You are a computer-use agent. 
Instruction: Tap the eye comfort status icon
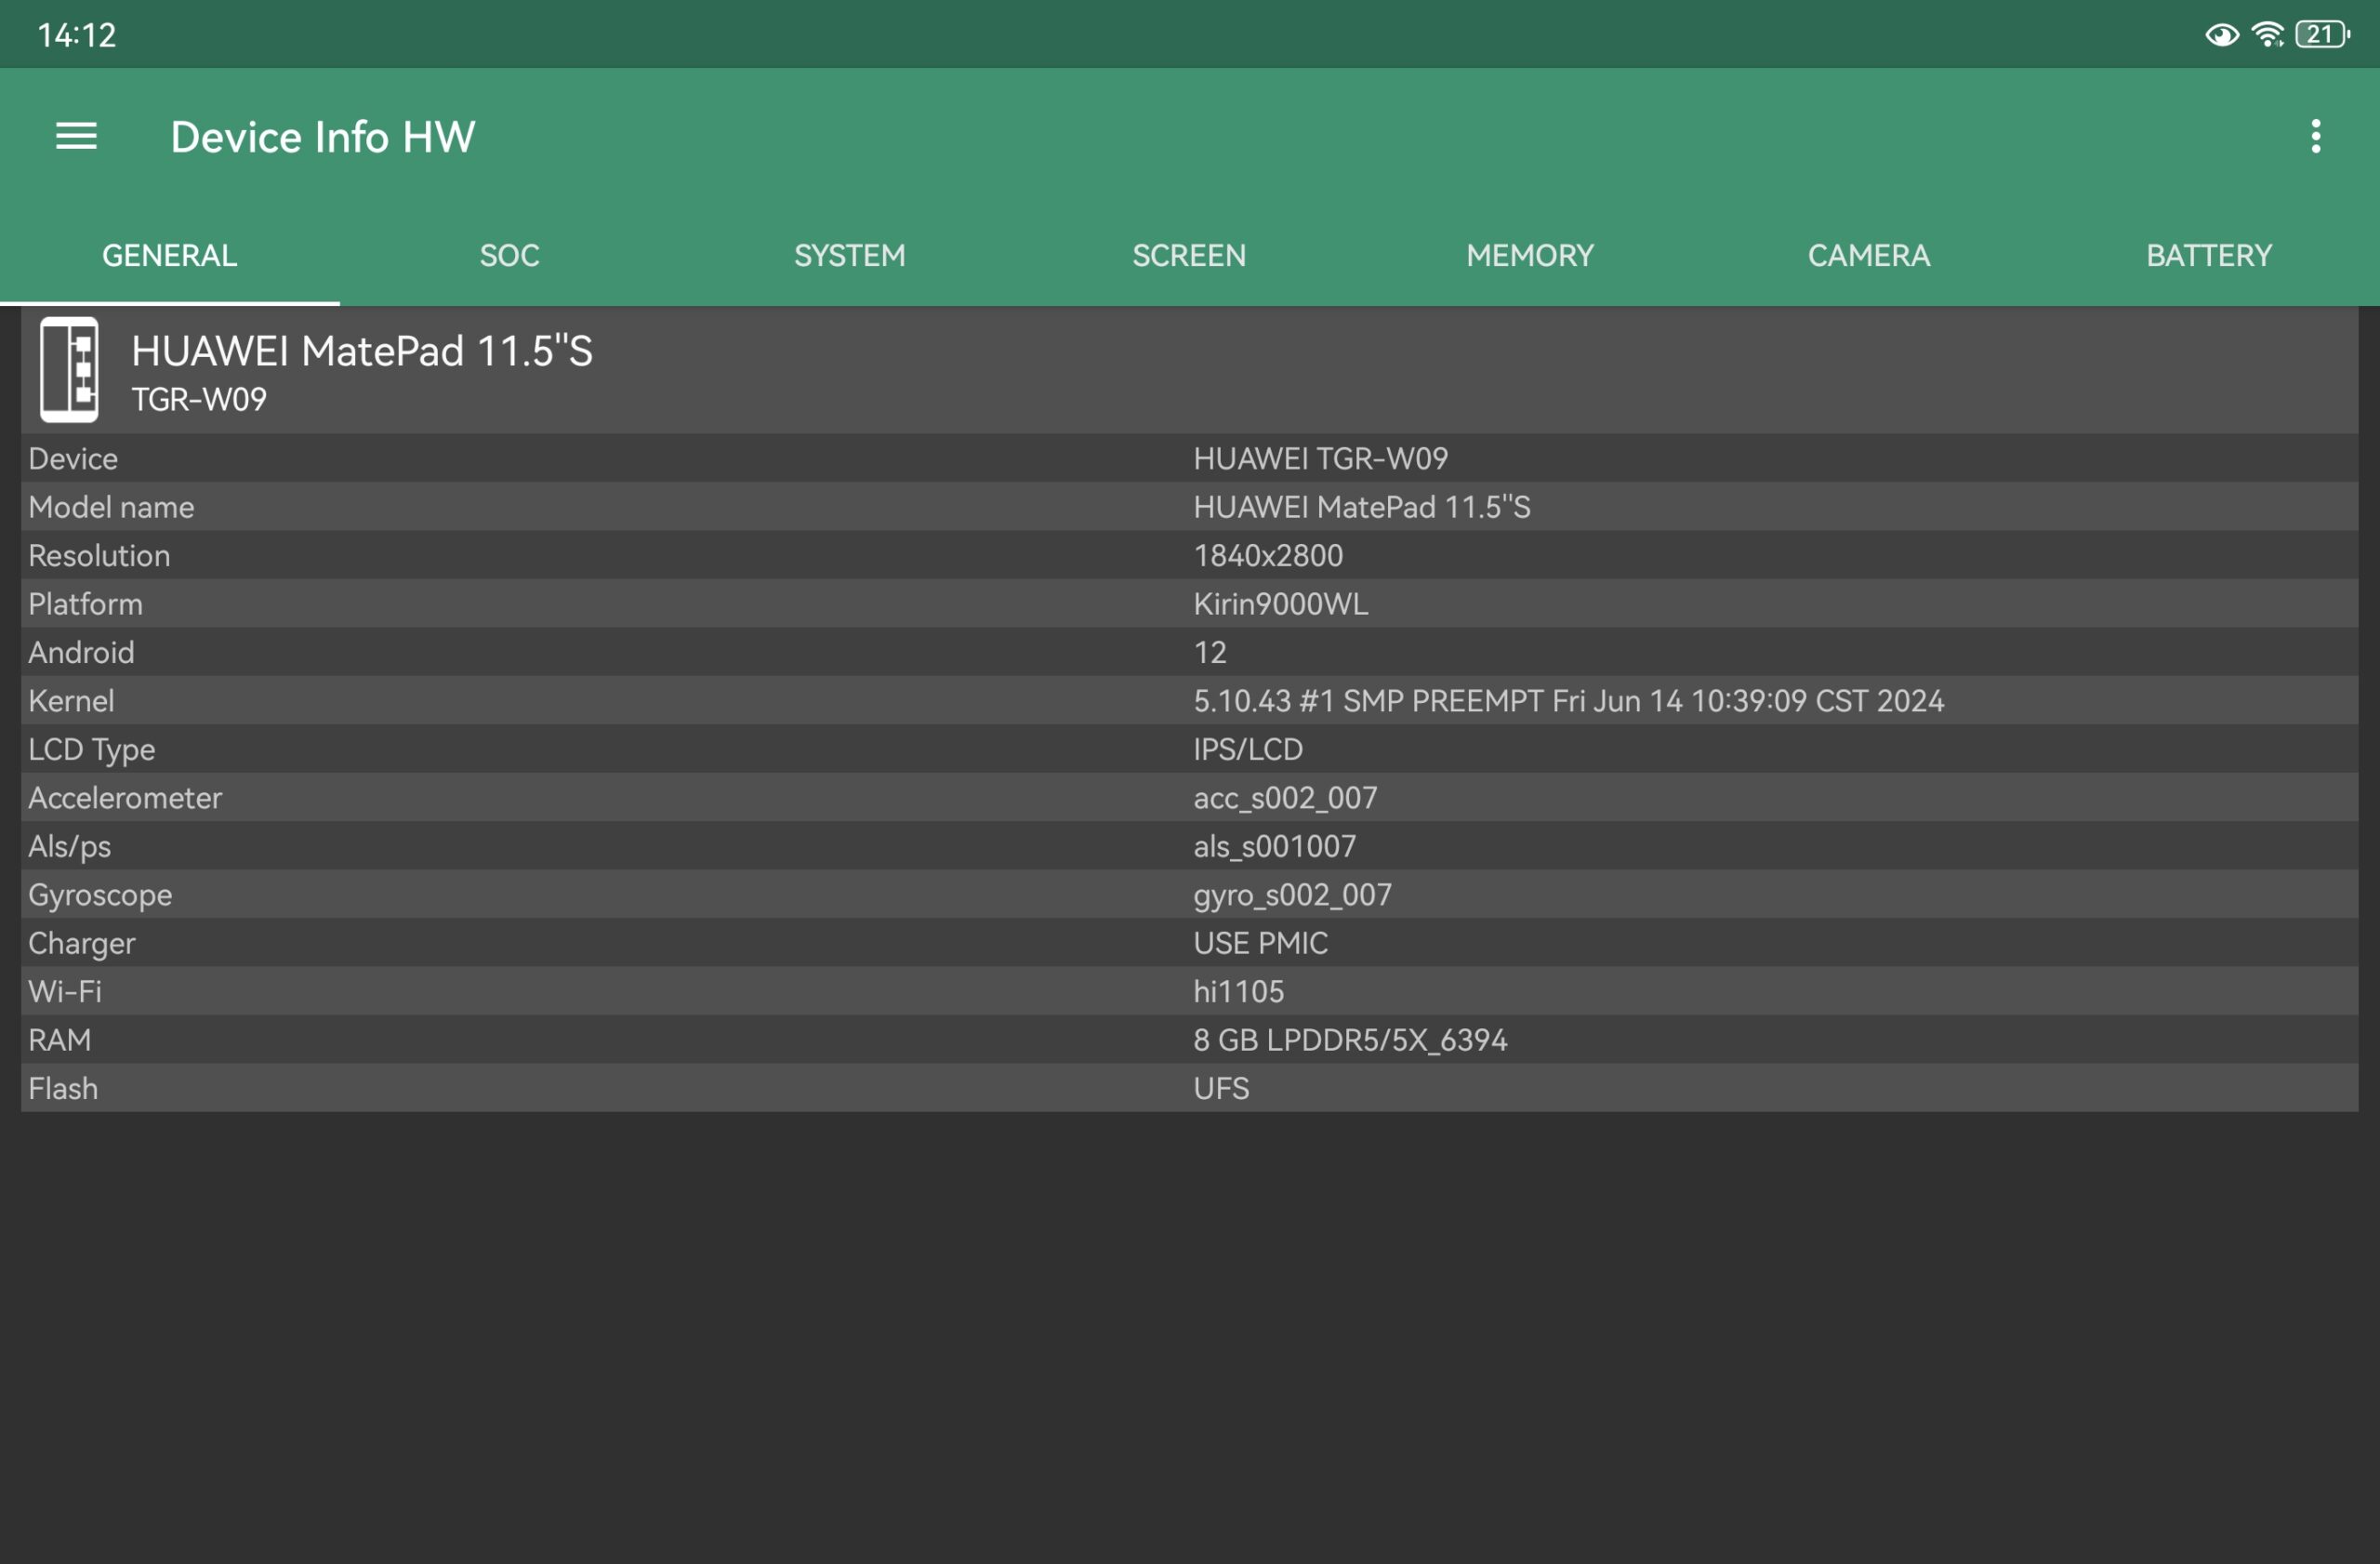pyautogui.click(x=2221, y=35)
